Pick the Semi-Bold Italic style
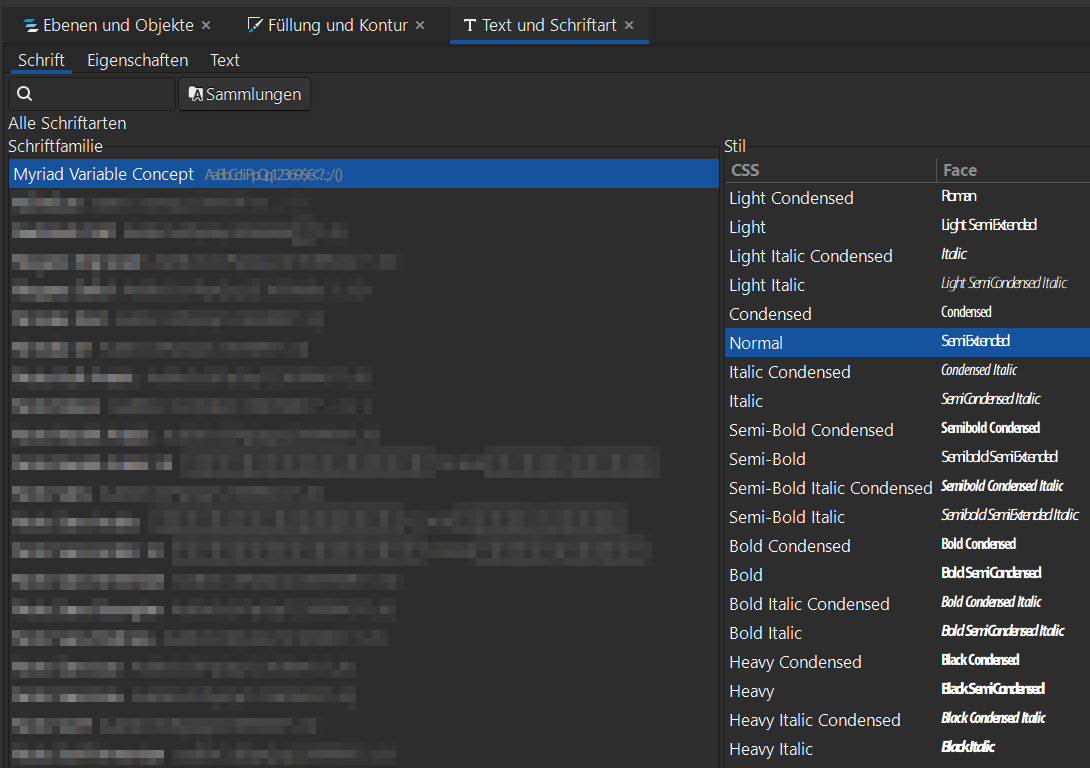 click(x=907, y=517)
